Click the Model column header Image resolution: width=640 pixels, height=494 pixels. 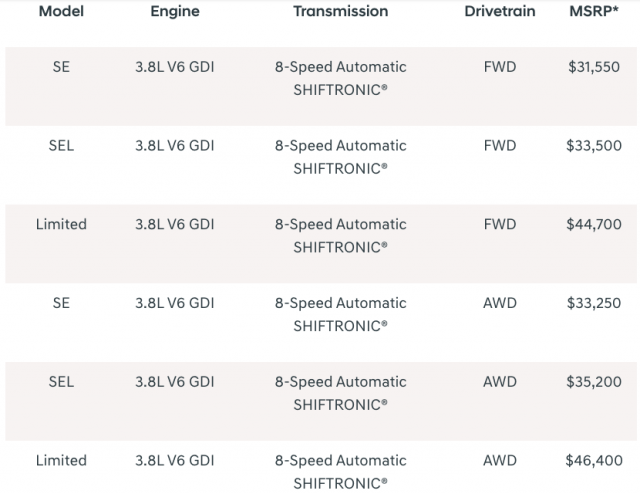coord(61,12)
